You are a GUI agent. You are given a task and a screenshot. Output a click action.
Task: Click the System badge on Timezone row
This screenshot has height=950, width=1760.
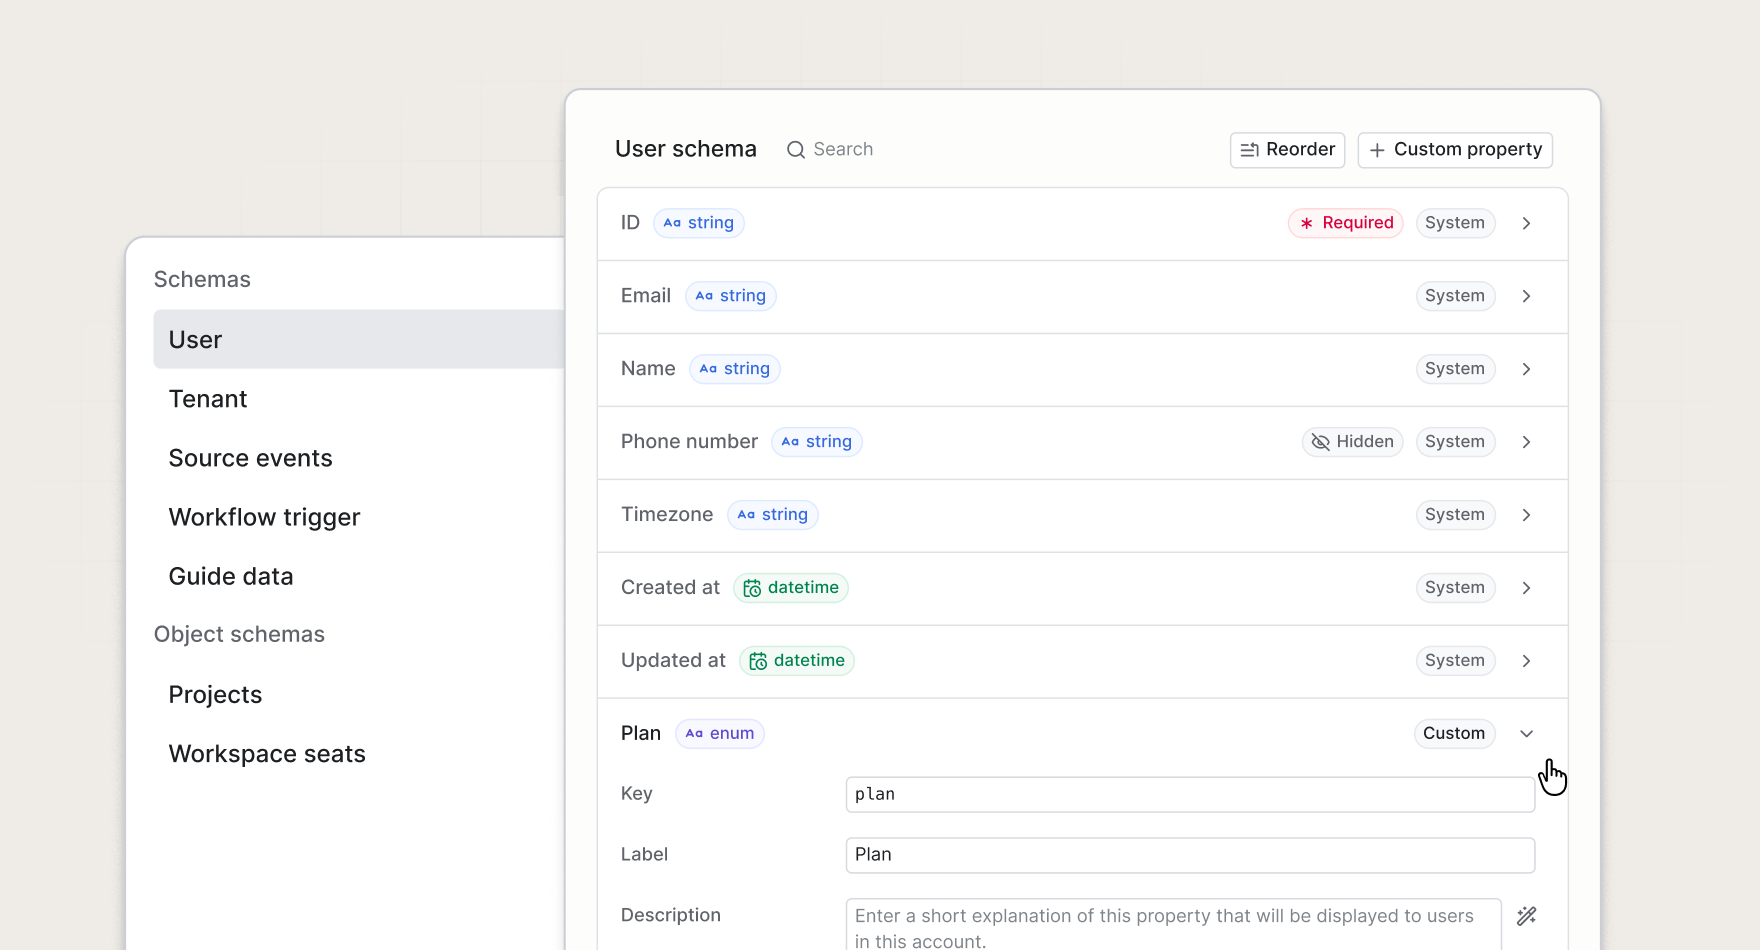coord(1455,515)
